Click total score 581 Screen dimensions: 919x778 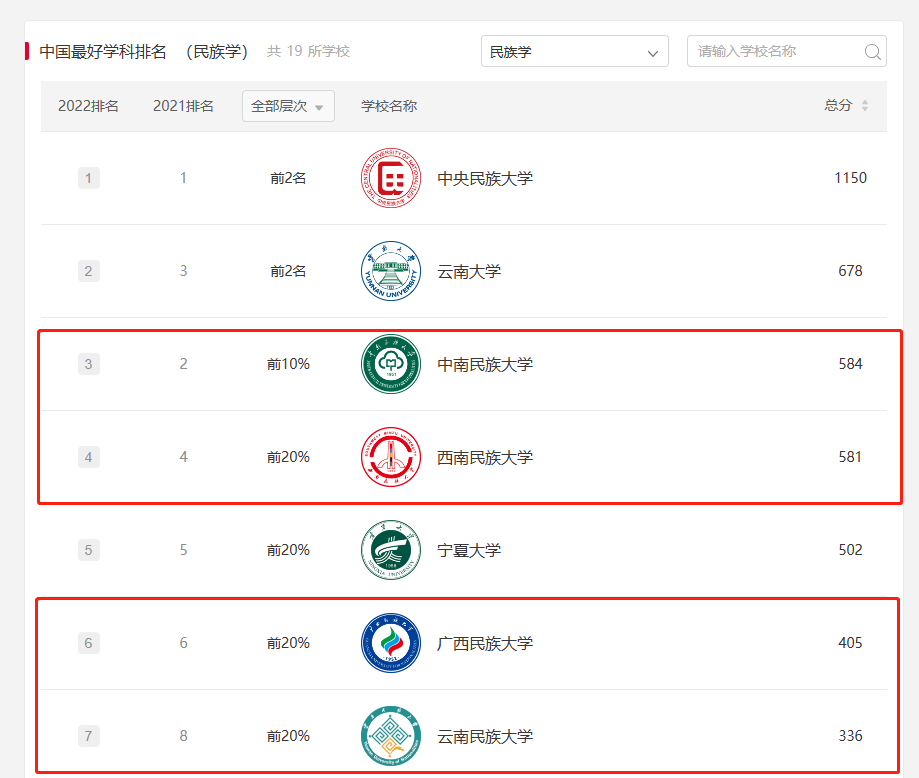850,457
